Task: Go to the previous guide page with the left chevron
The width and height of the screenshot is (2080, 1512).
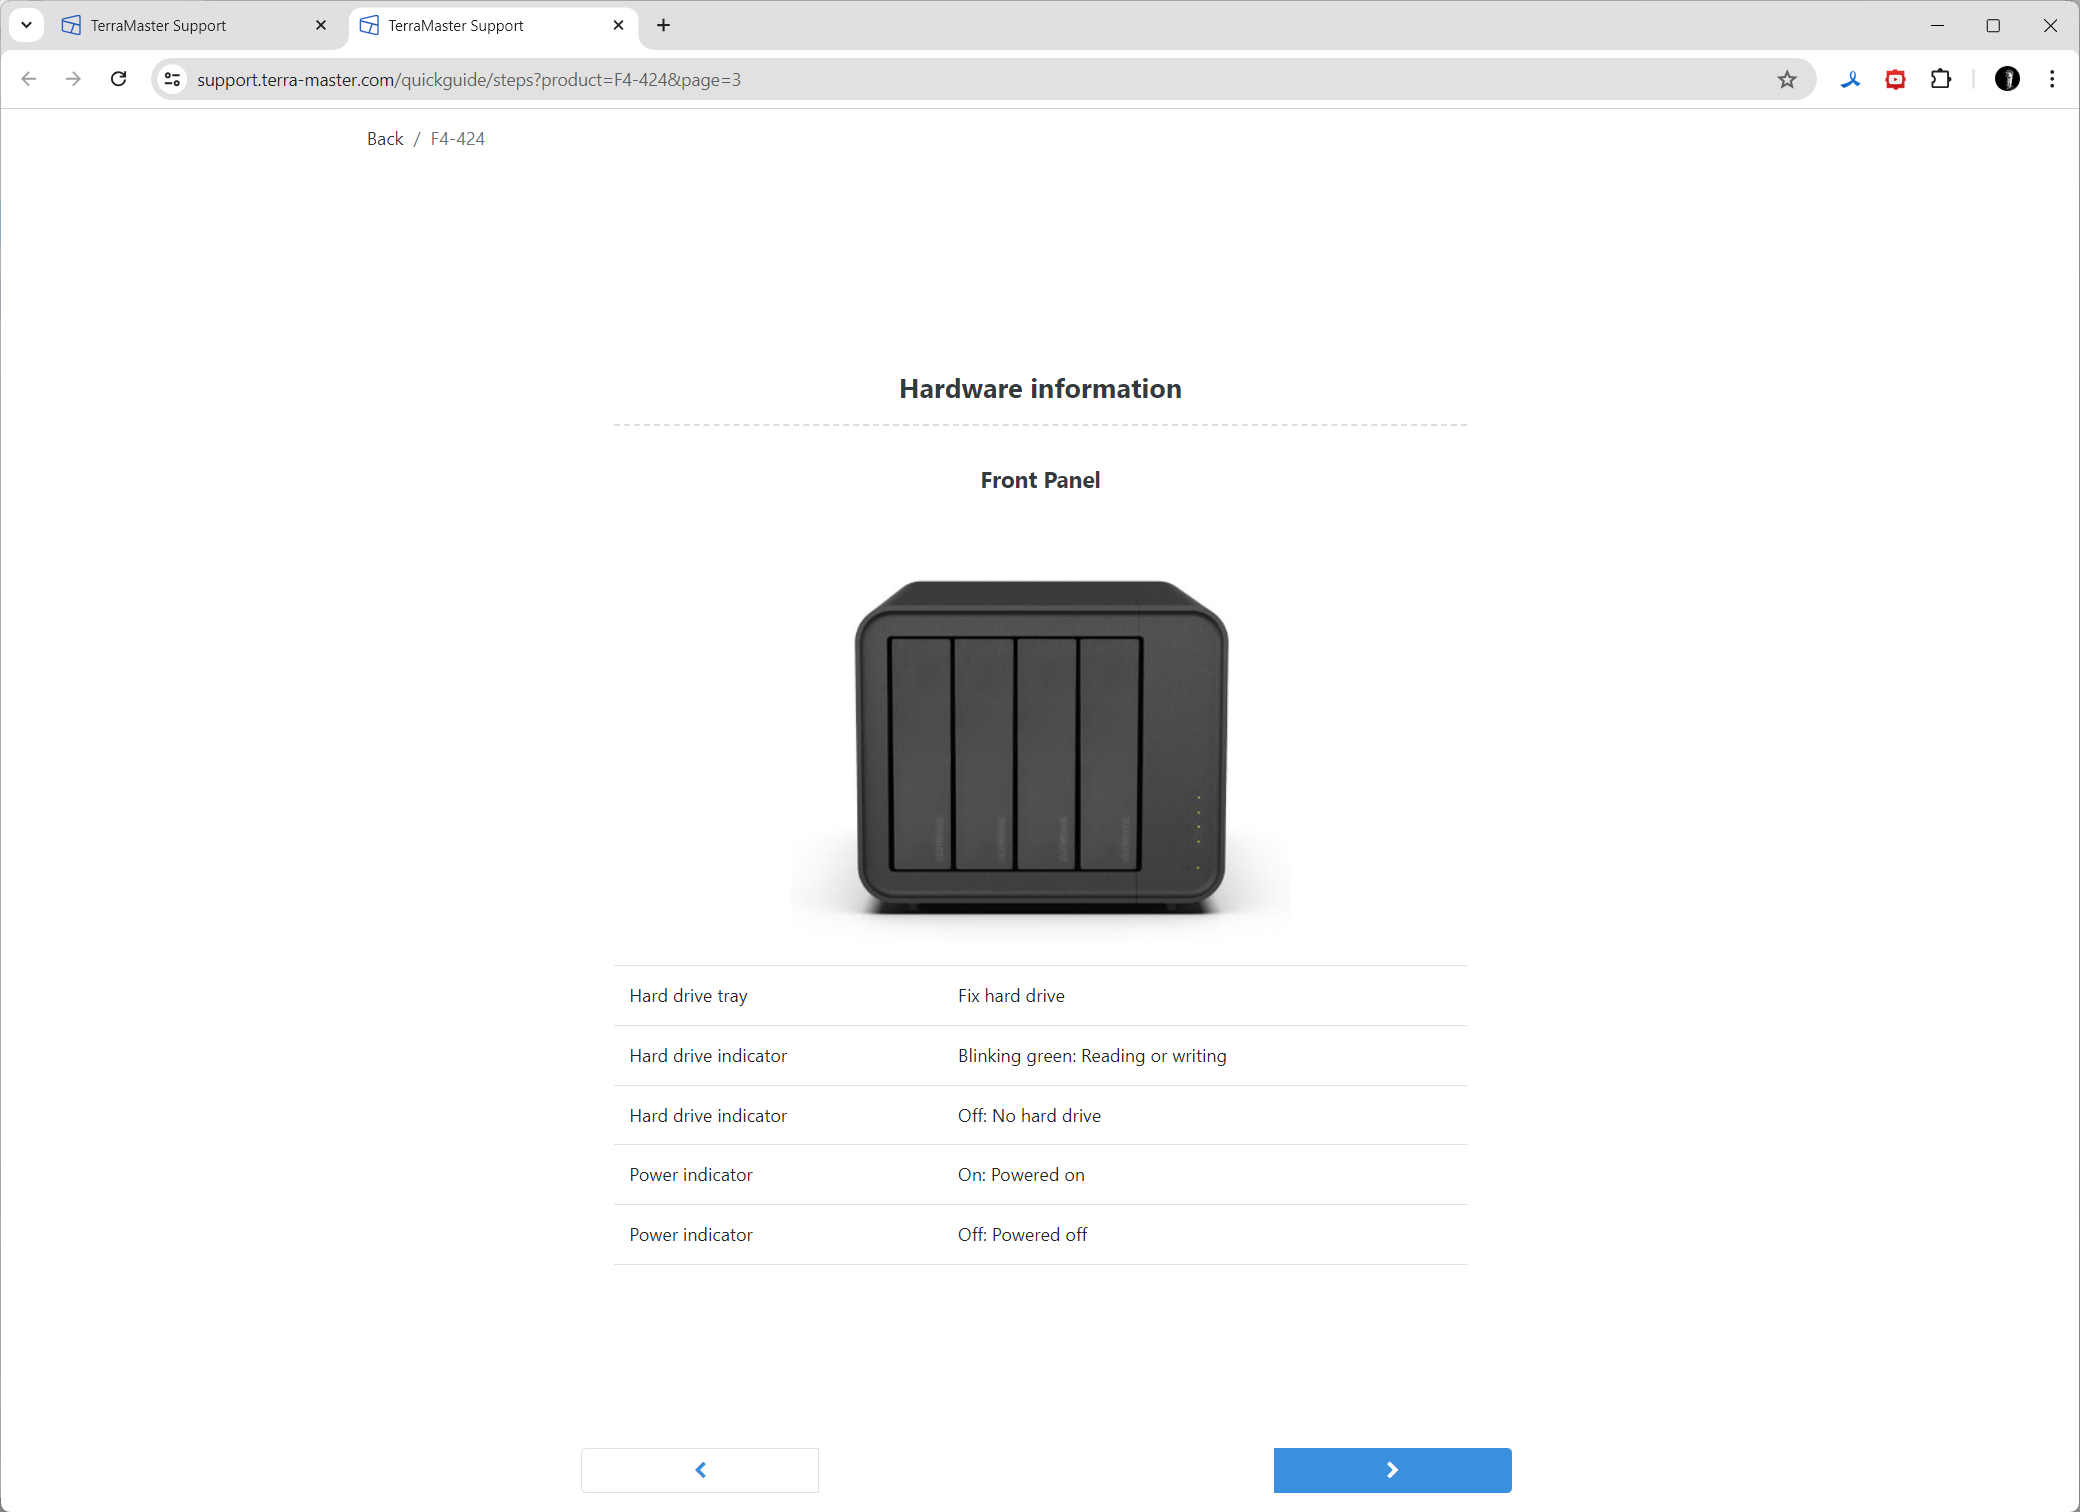Action: (700, 1470)
